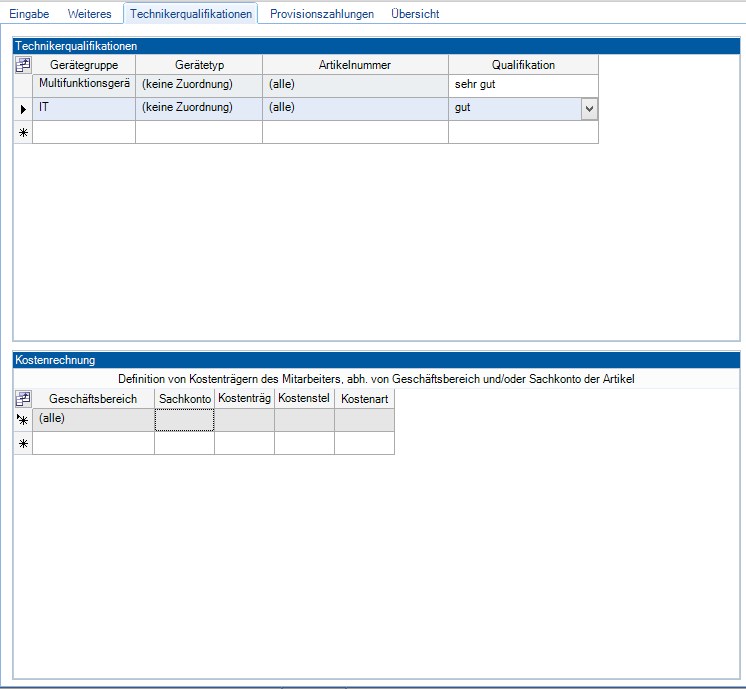Click the Sachkonto cell in the (alle) row
The width and height of the screenshot is (746, 689).
[x=184, y=421]
